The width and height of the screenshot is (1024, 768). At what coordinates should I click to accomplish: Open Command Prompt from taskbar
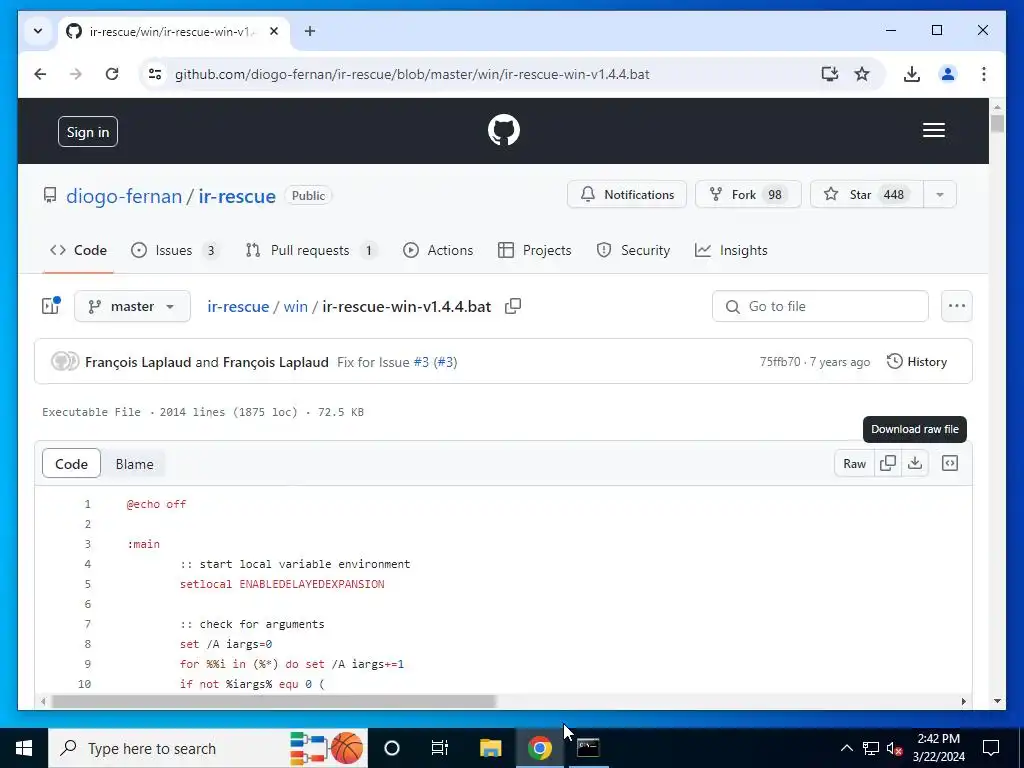pyautogui.click(x=588, y=748)
